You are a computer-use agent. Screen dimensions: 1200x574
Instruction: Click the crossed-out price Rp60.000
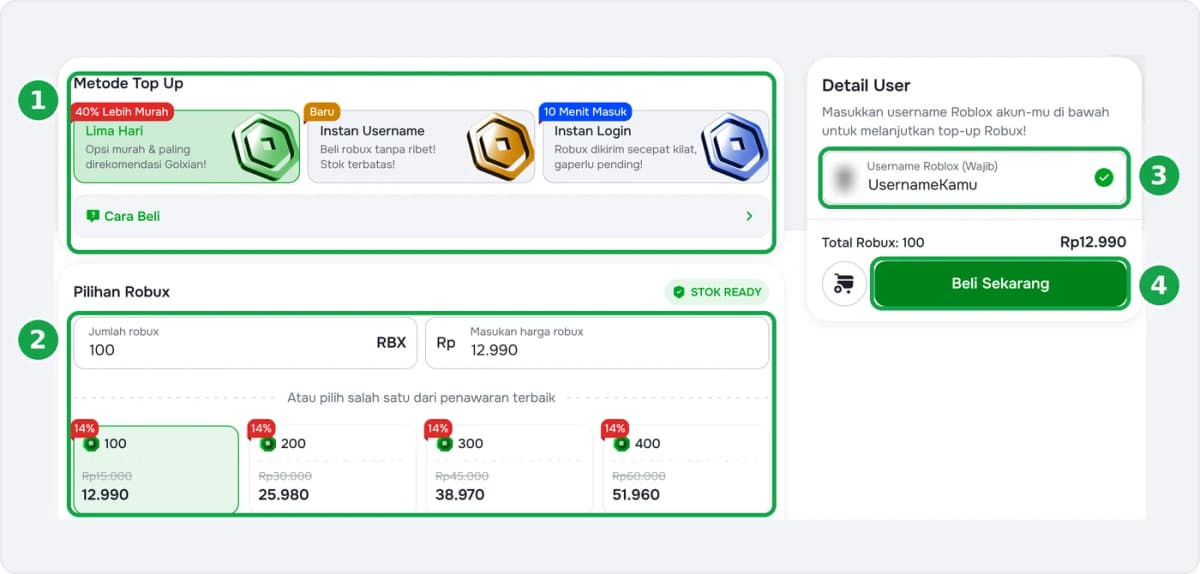639,476
